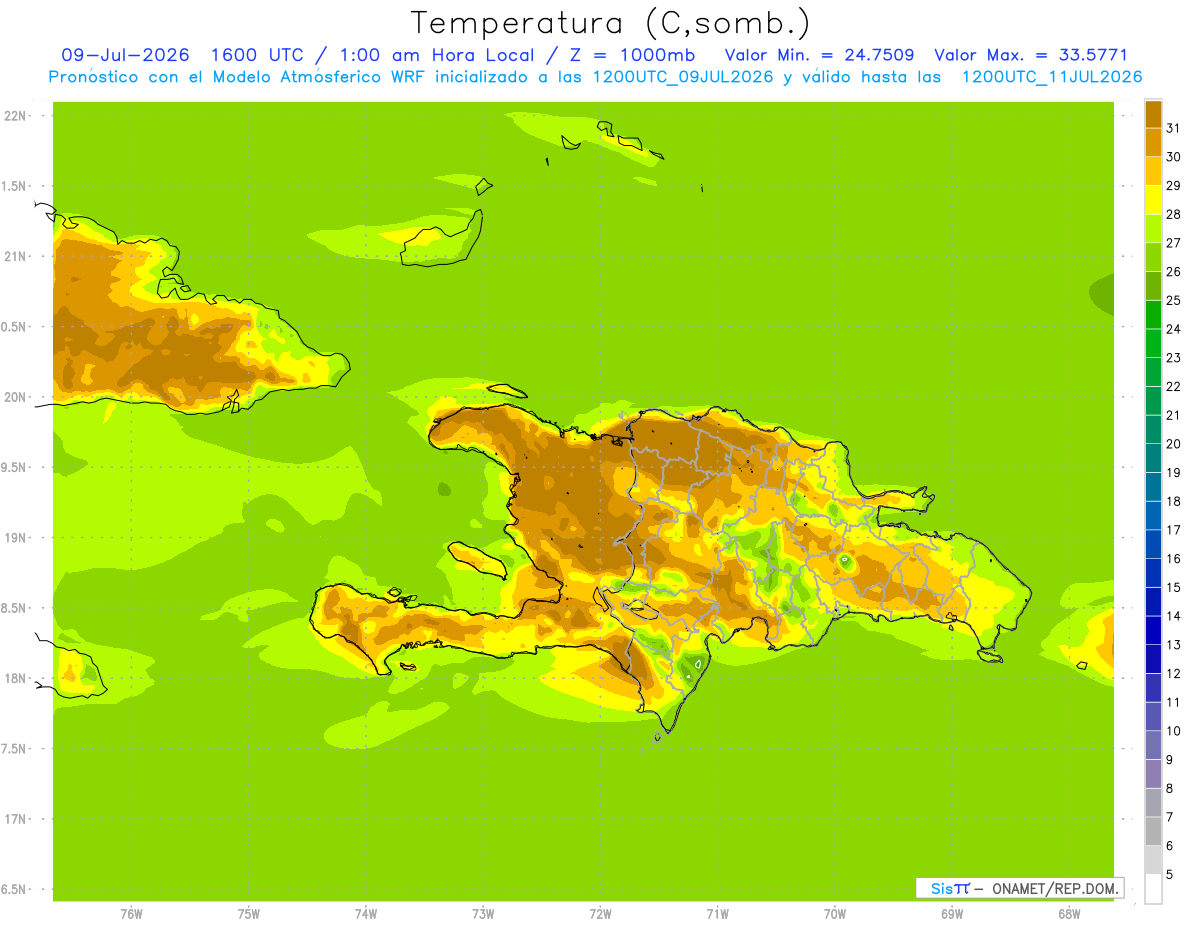Click the "72W" longitude axis label
Image resolution: width=1200 pixels, height=927 pixels.
pos(600,914)
